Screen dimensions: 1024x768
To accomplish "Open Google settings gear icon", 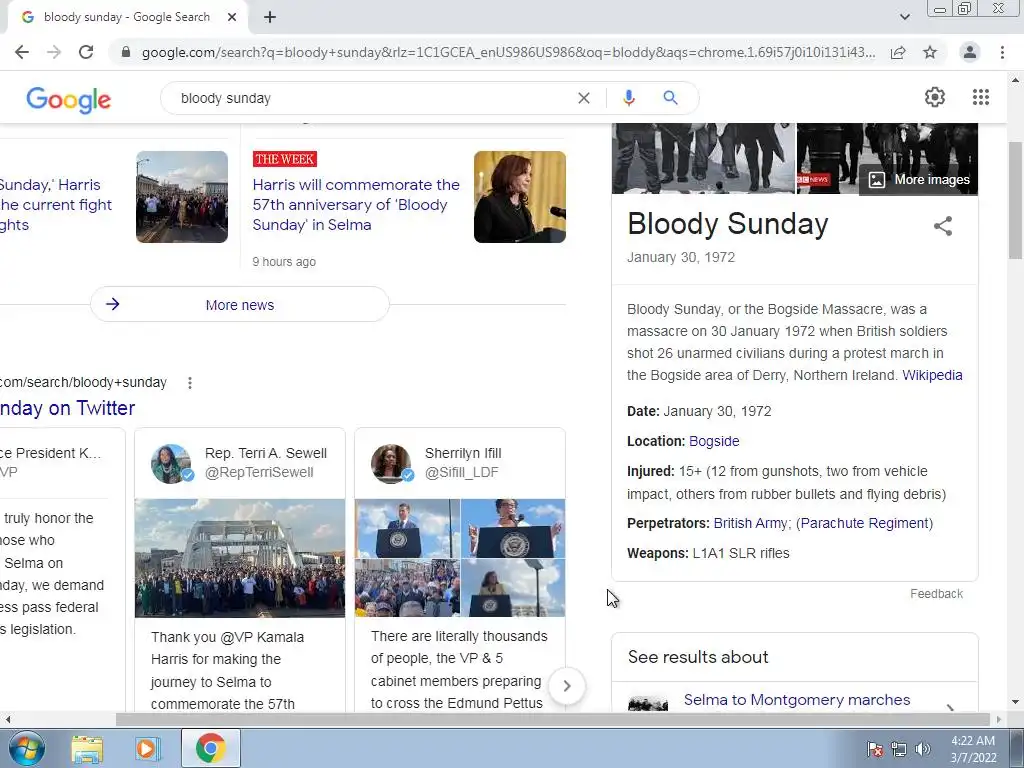I will (x=935, y=97).
